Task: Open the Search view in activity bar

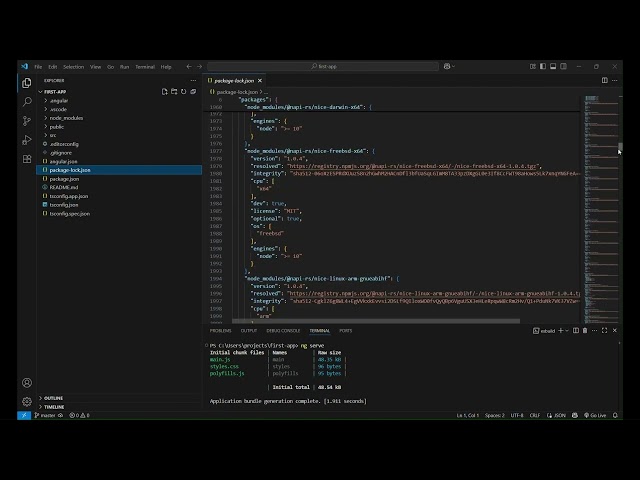Action: click(x=27, y=102)
